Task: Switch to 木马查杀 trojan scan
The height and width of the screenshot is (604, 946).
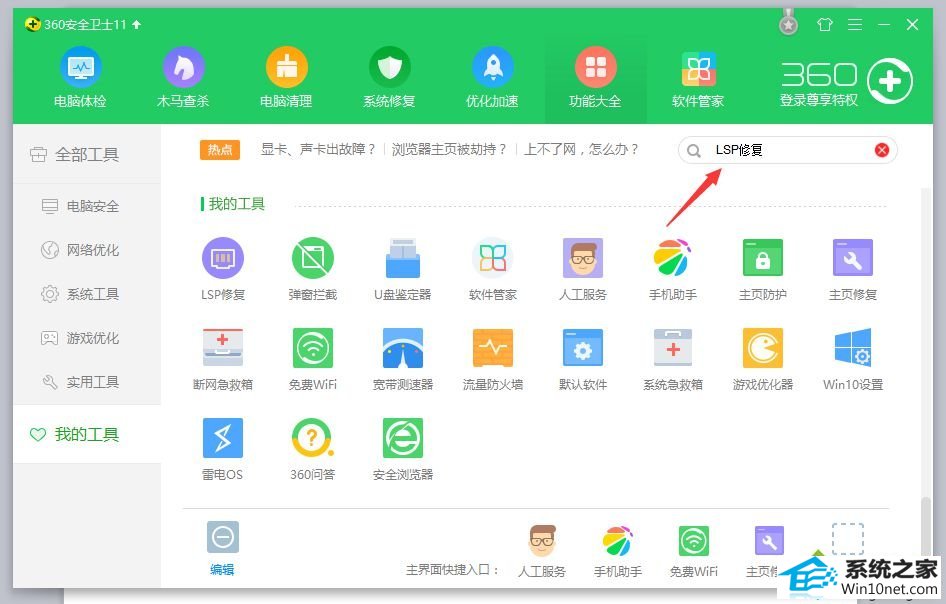Action: tap(183, 78)
